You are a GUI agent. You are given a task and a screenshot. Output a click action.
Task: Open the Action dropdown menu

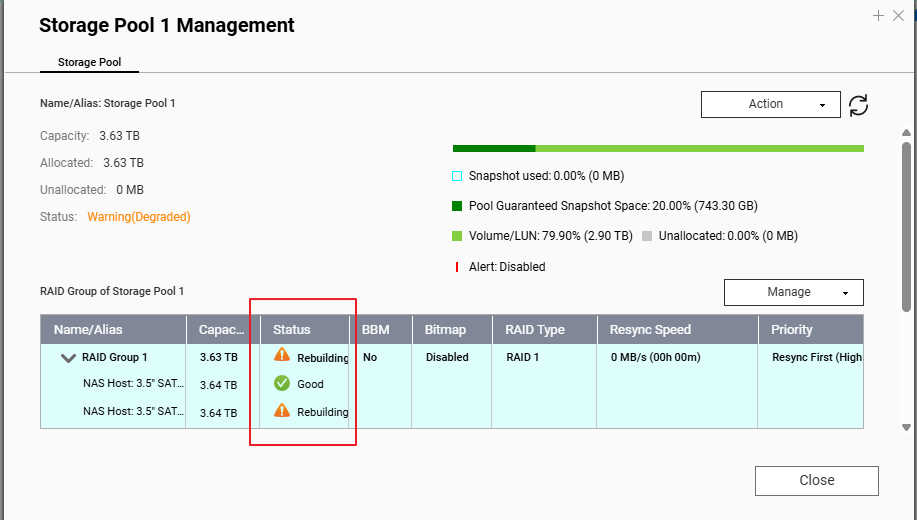(x=771, y=104)
